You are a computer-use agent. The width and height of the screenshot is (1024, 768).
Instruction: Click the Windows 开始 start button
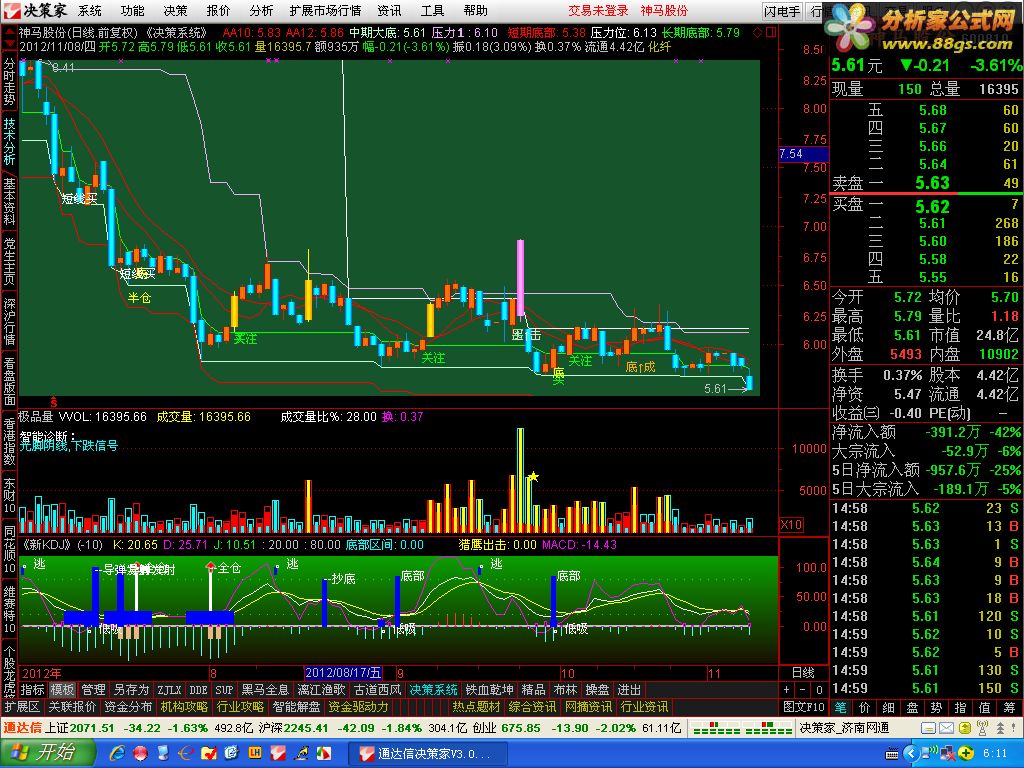pos(47,753)
